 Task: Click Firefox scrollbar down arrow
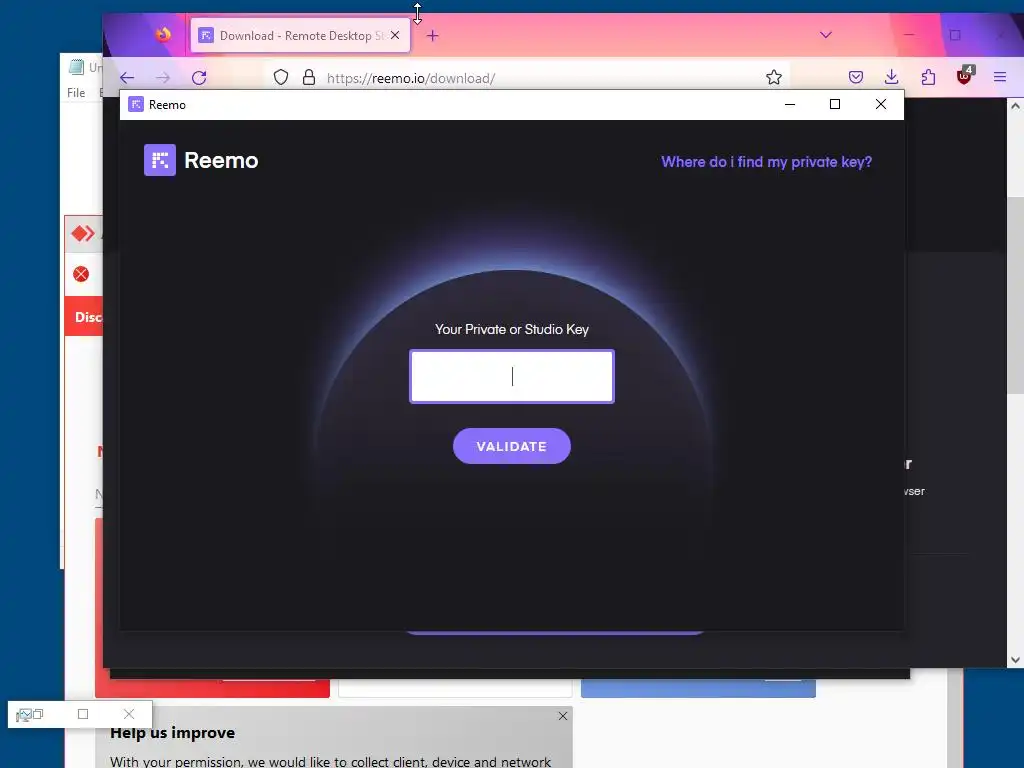click(x=1015, y=660)
